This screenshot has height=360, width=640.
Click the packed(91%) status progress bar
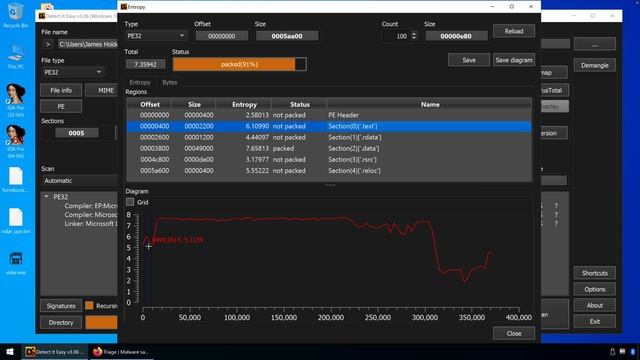(x=240, y=64)
